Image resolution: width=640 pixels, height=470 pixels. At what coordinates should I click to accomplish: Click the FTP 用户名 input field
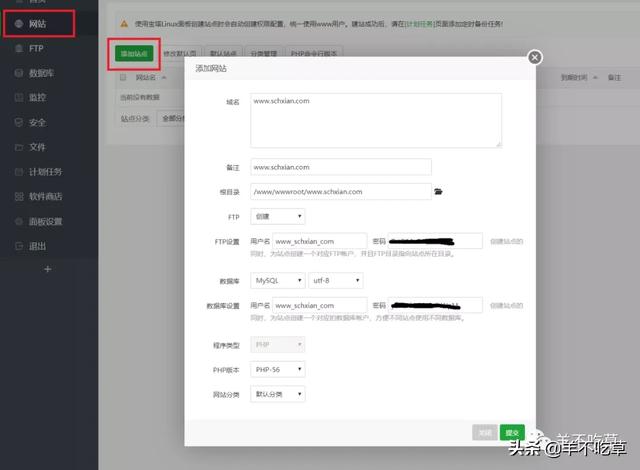tap(320, 241)
